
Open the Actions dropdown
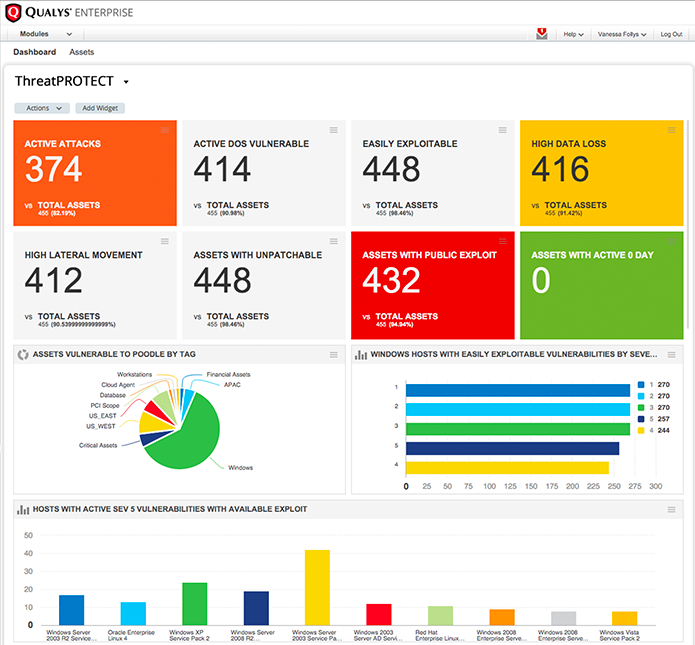coord(42,108)
